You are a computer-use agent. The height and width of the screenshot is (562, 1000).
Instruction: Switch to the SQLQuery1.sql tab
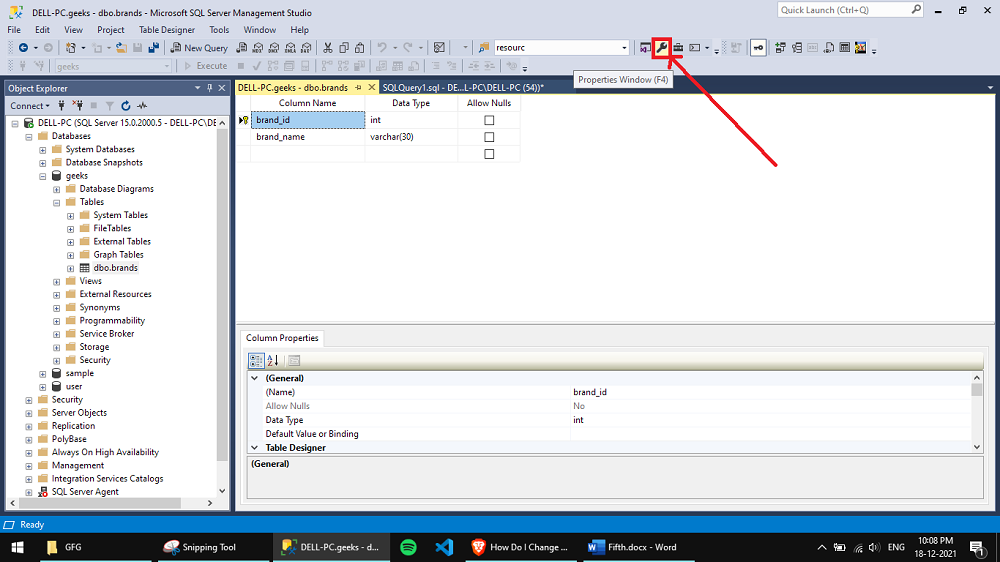click(x=463, y=88)
